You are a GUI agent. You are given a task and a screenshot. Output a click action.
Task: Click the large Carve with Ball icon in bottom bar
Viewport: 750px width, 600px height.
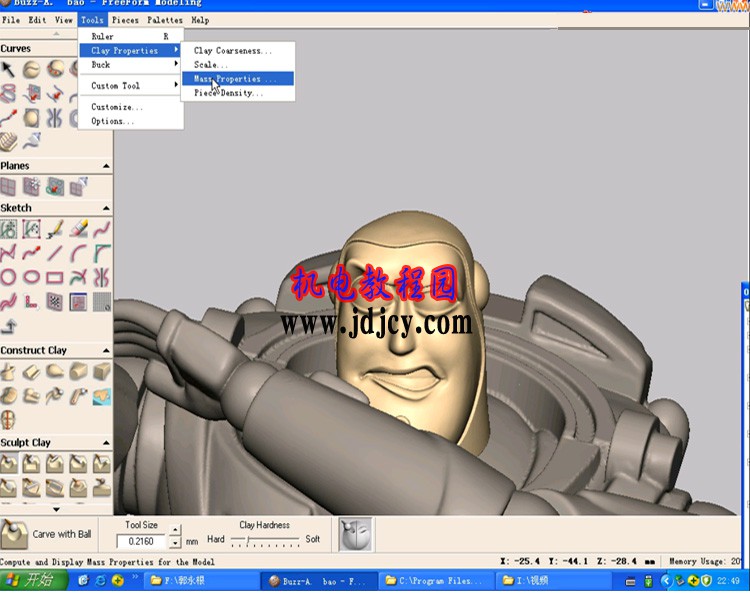14,534
